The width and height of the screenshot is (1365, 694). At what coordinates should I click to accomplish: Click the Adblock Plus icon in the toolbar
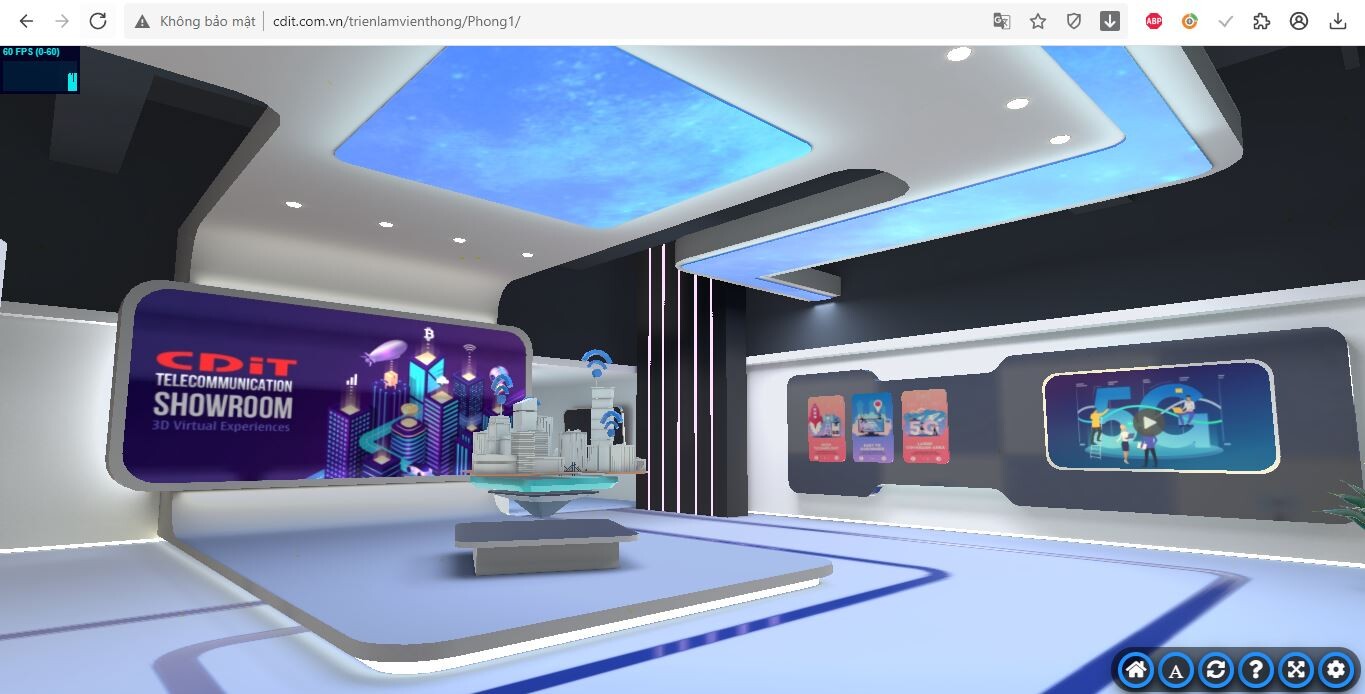[1152, 19]
